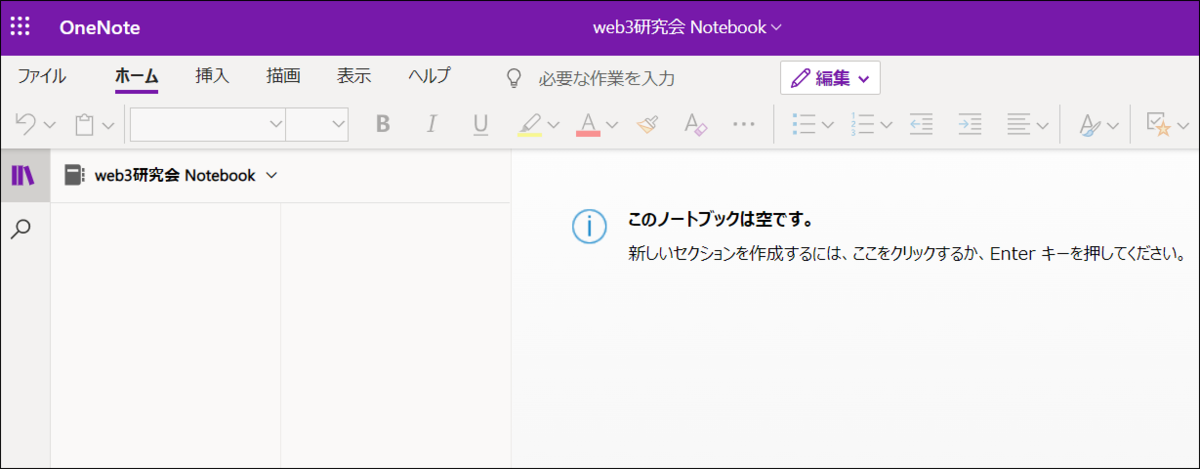Expand the paragraph alignment arrow

click(1042, 125)
